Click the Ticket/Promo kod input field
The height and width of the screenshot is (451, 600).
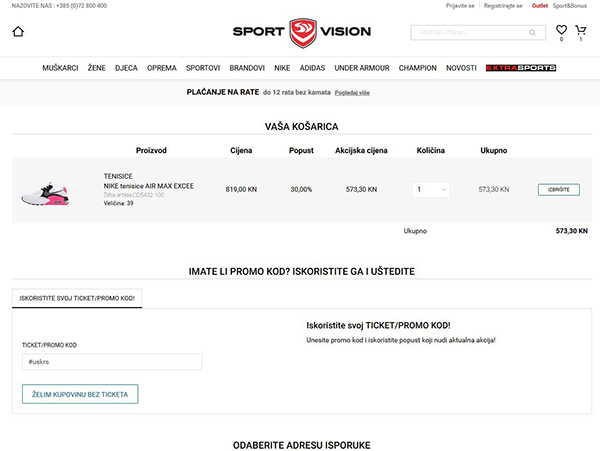pyautogui.click(x=112, y=362)
